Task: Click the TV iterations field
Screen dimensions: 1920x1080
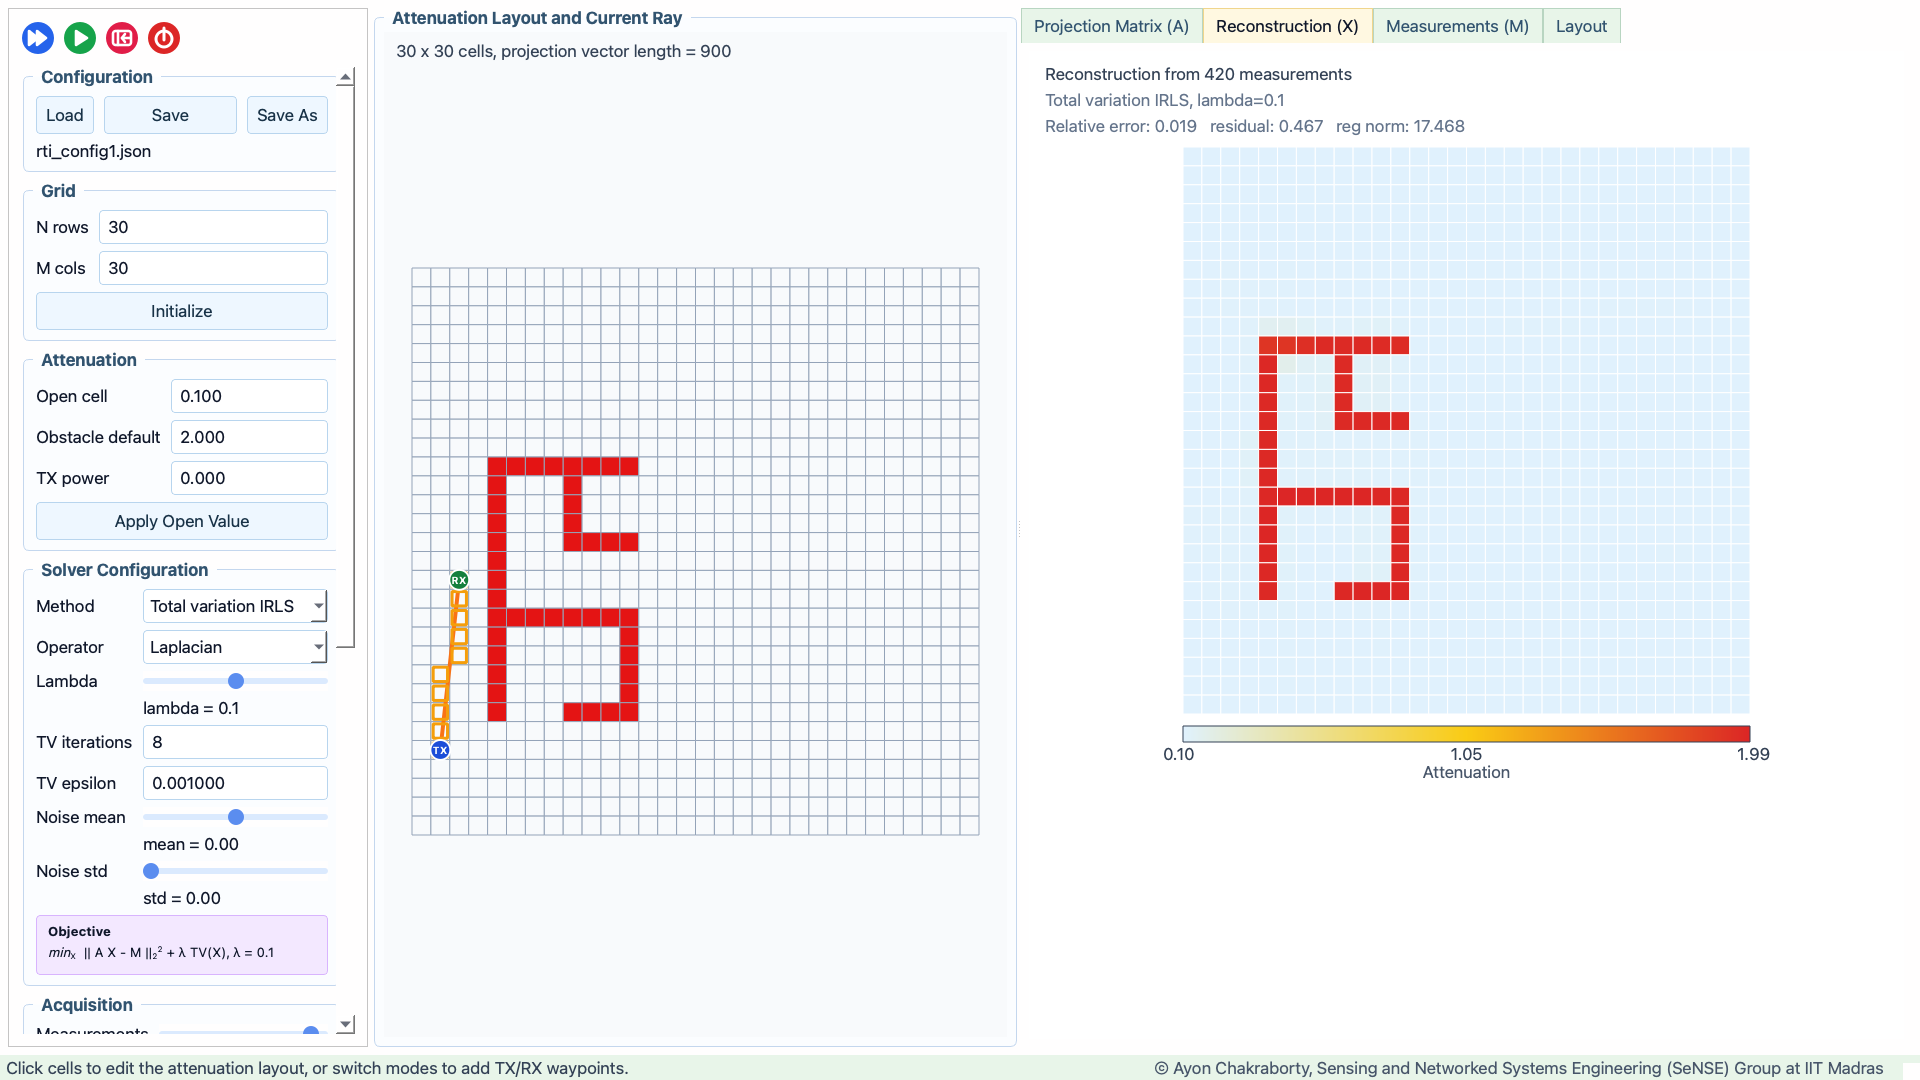Action: click(235, 742)
